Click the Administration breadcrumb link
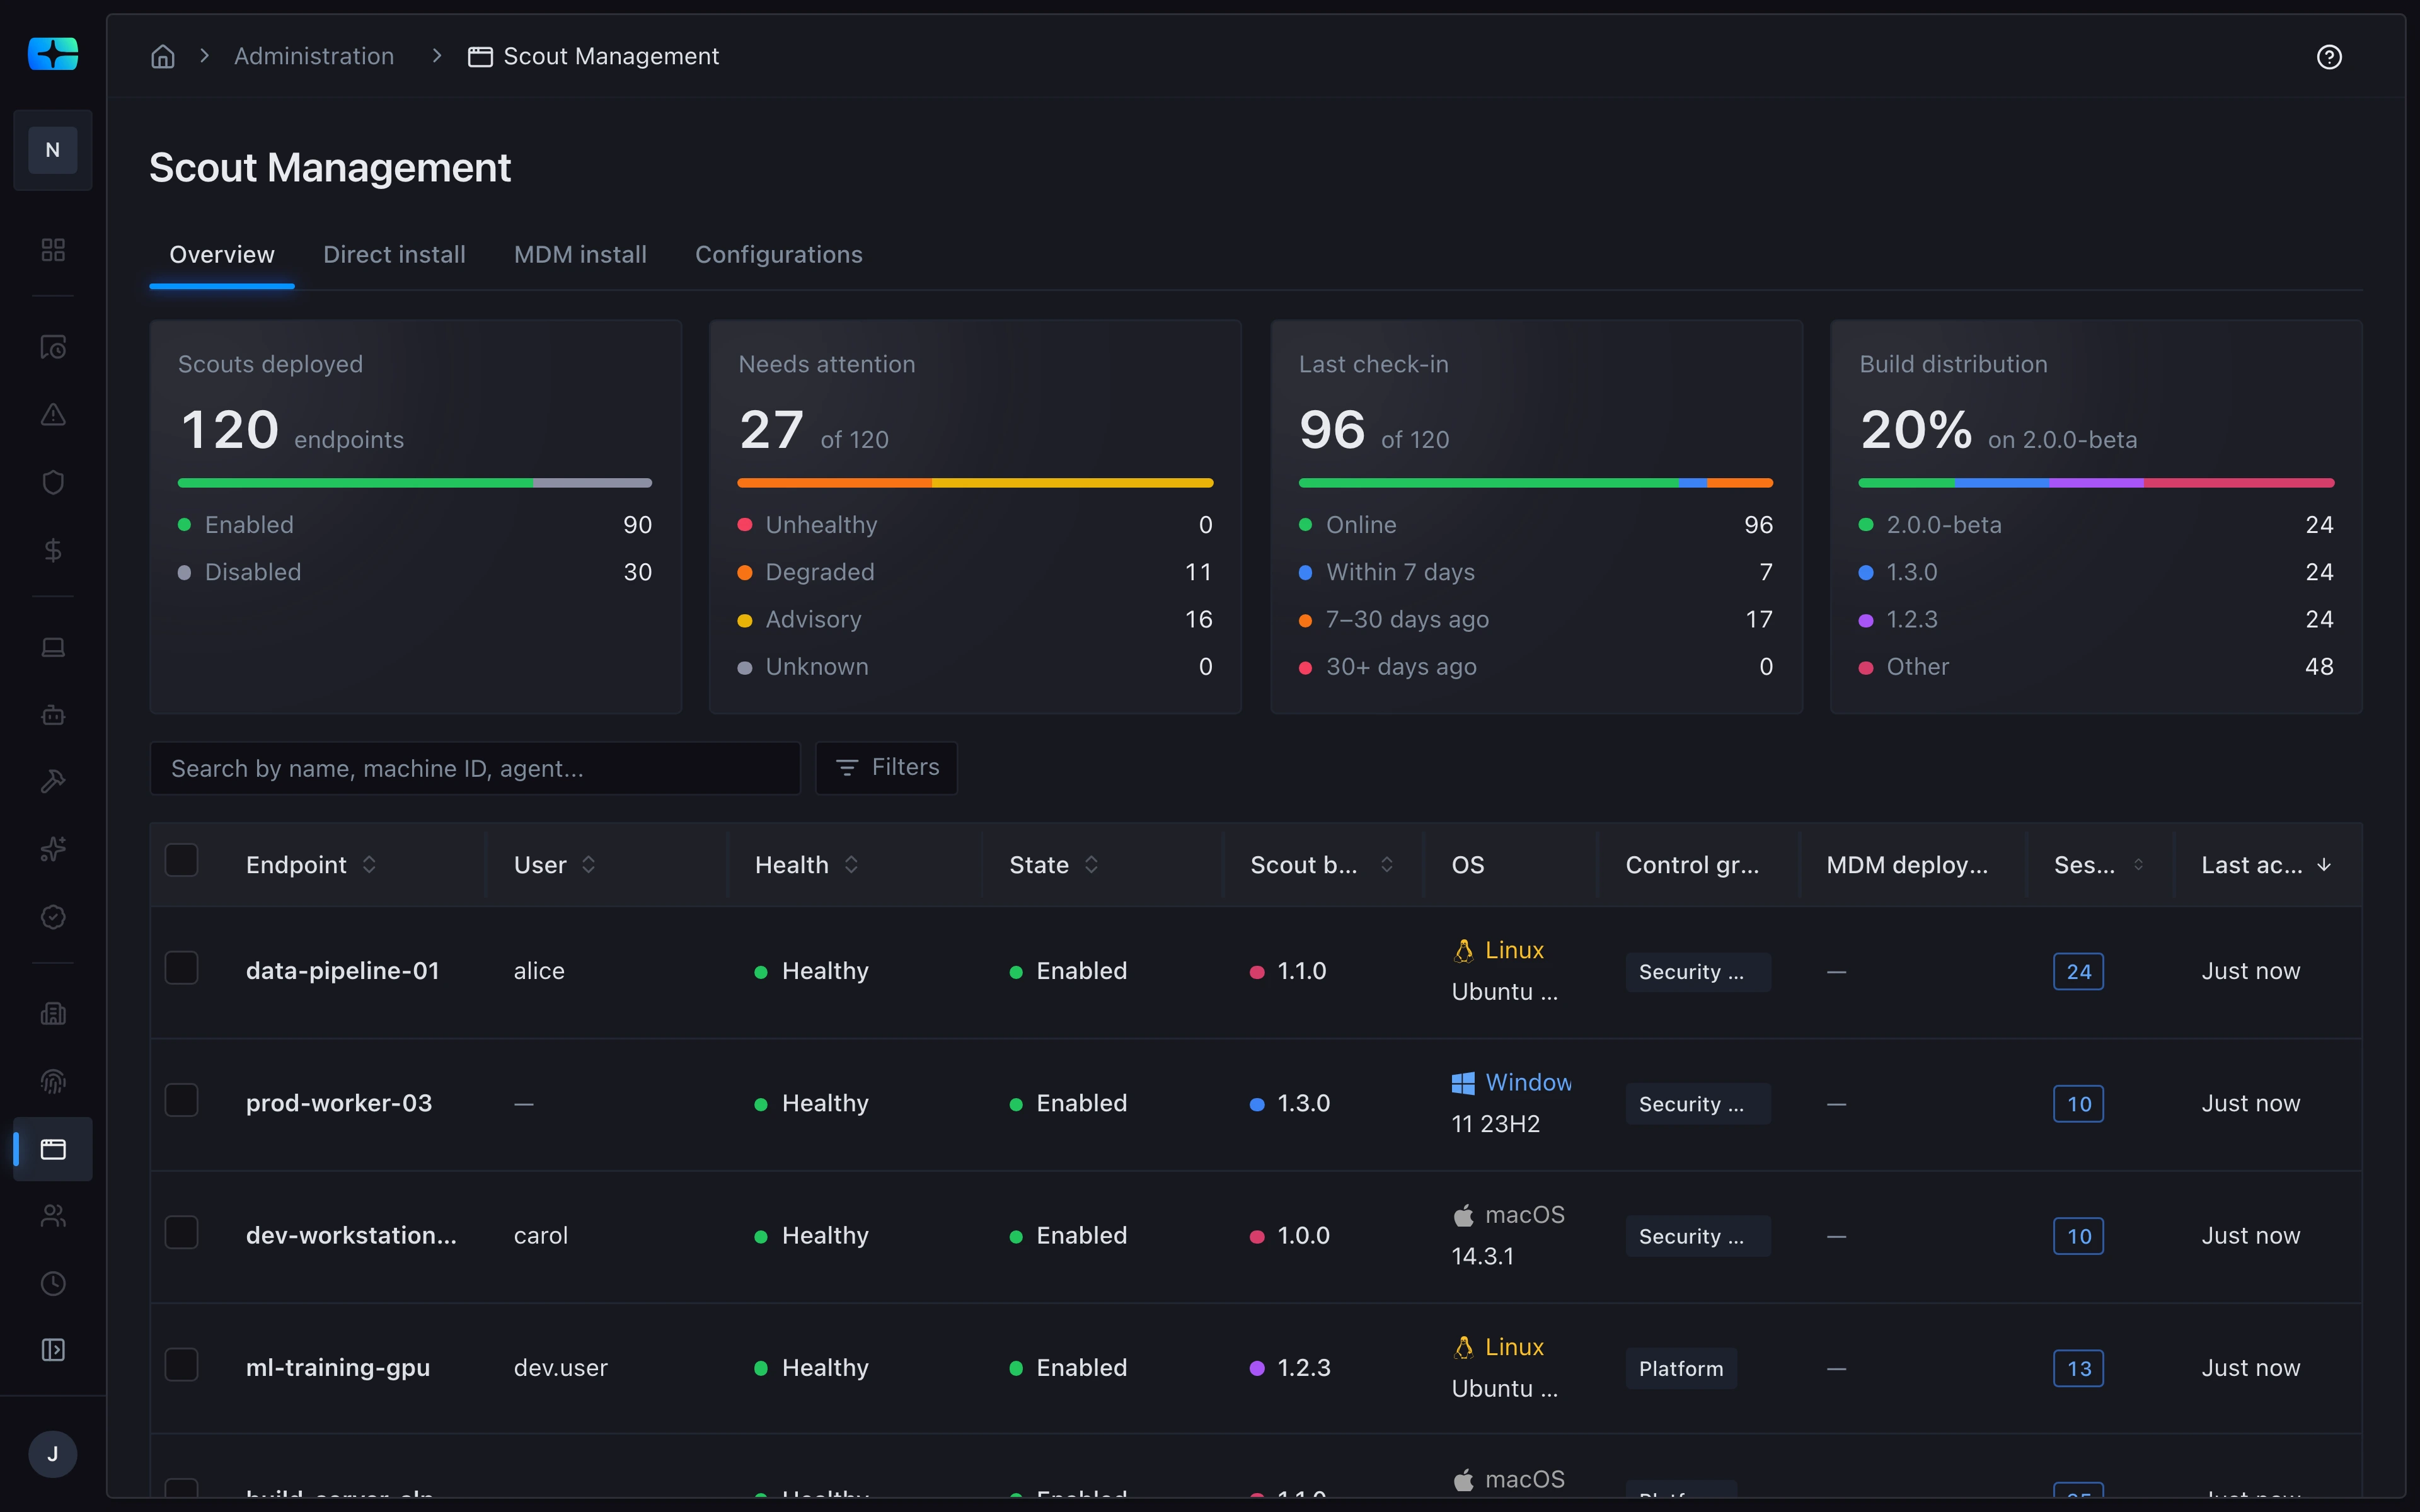This screenshot has width=2420, height=1512. tap(314, 56)
